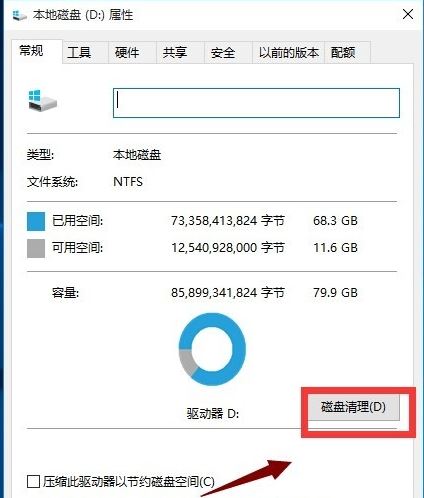
Task: Click the gray 可用空间 color square
Action: (36, 248)
